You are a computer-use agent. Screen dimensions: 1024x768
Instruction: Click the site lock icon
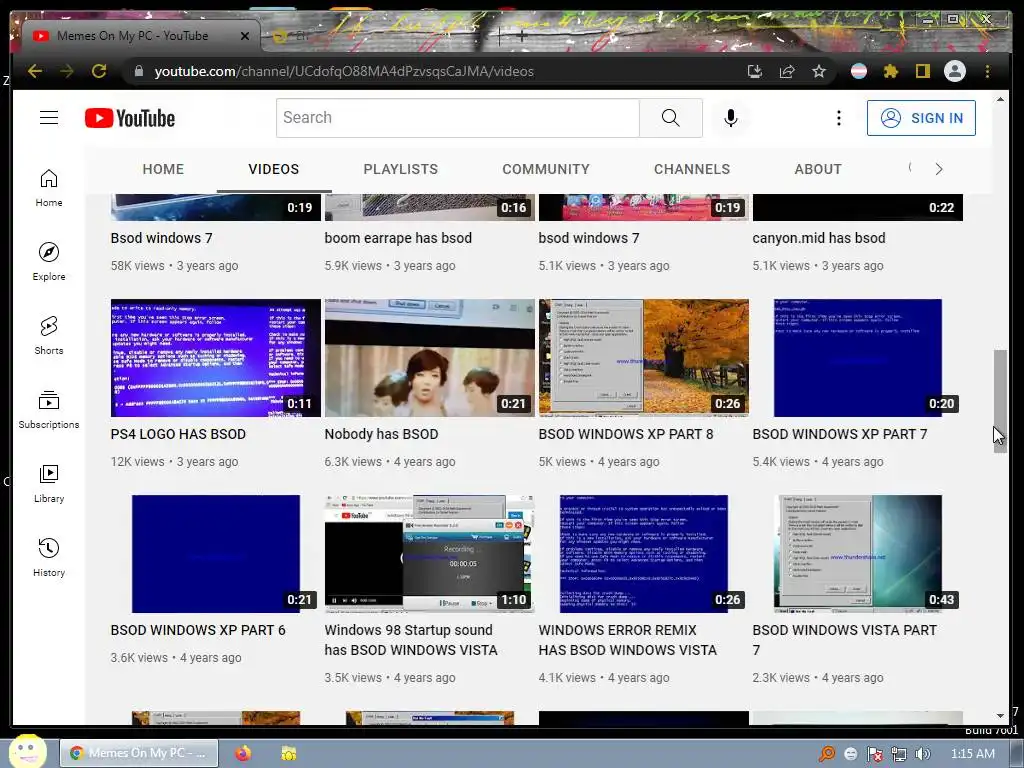(x=138, y=71)
